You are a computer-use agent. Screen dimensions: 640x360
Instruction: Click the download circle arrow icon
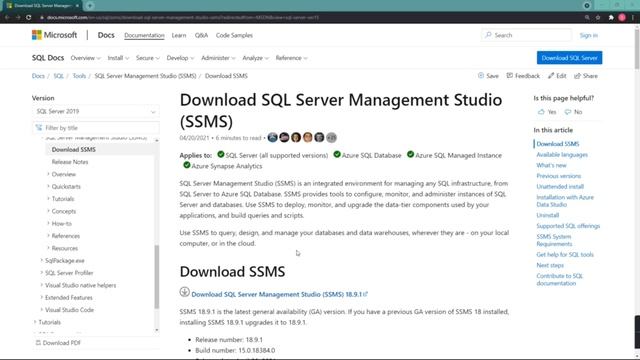pos(184,292)
